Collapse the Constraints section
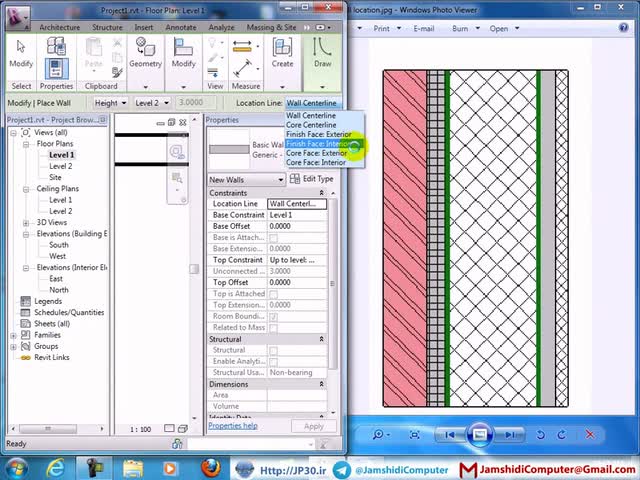 click(321, 193)
